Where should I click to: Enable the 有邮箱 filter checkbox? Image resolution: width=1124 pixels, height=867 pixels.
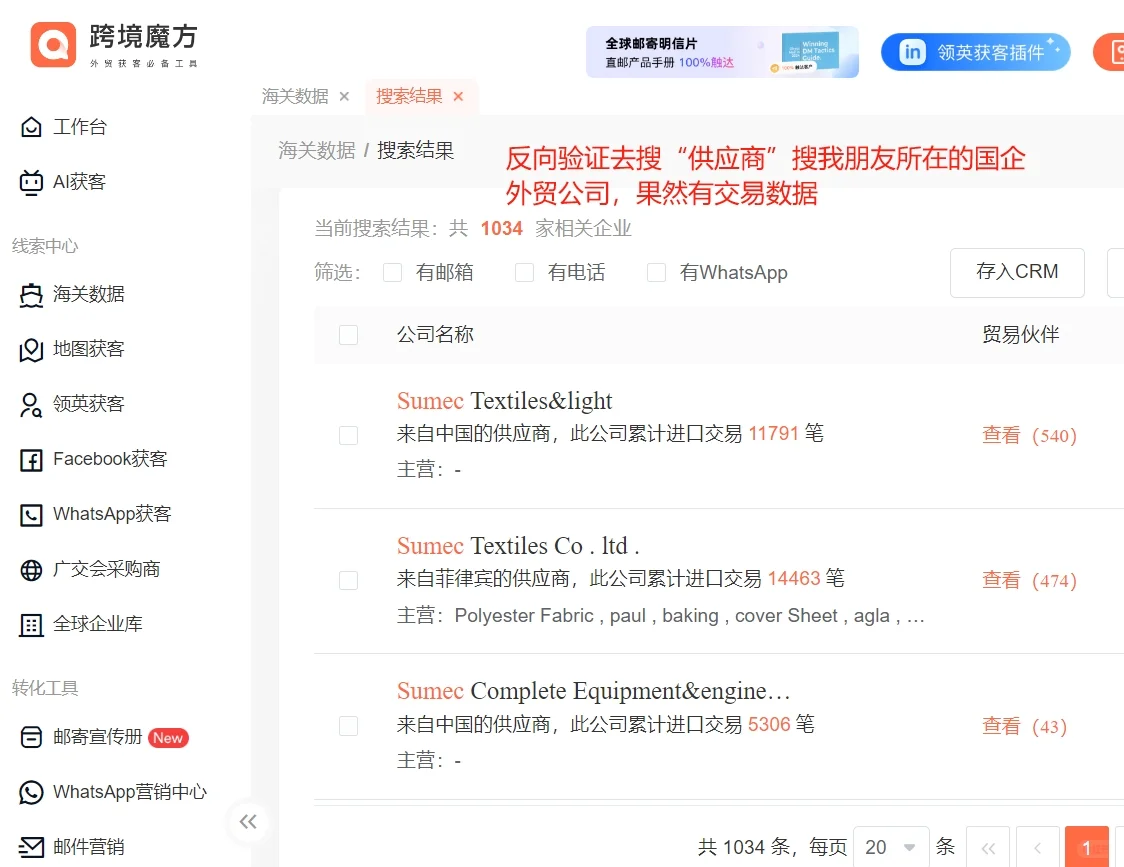click(x=392, y=272)
